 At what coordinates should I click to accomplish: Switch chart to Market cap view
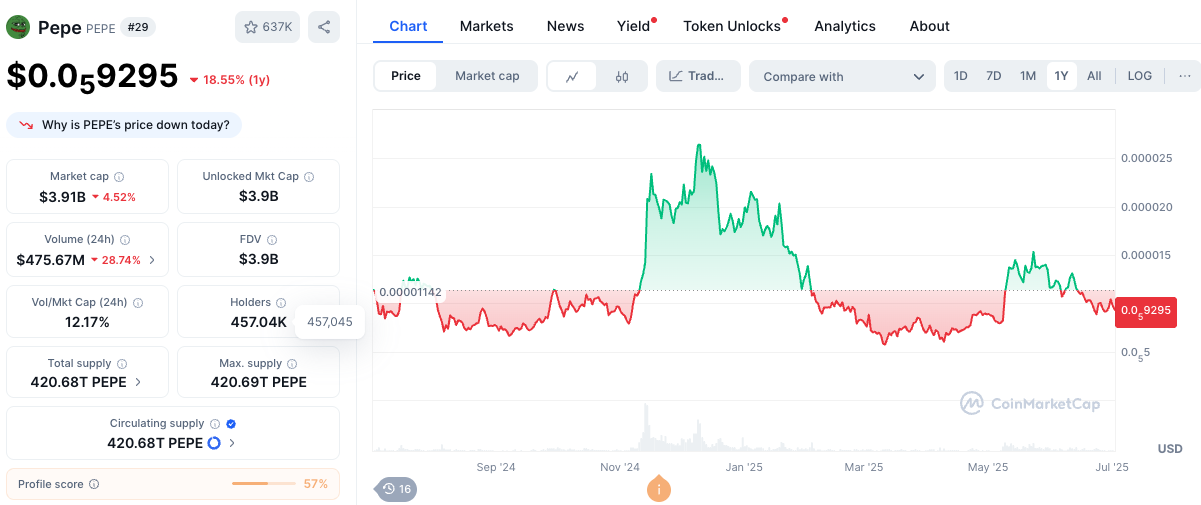(487, 76)
